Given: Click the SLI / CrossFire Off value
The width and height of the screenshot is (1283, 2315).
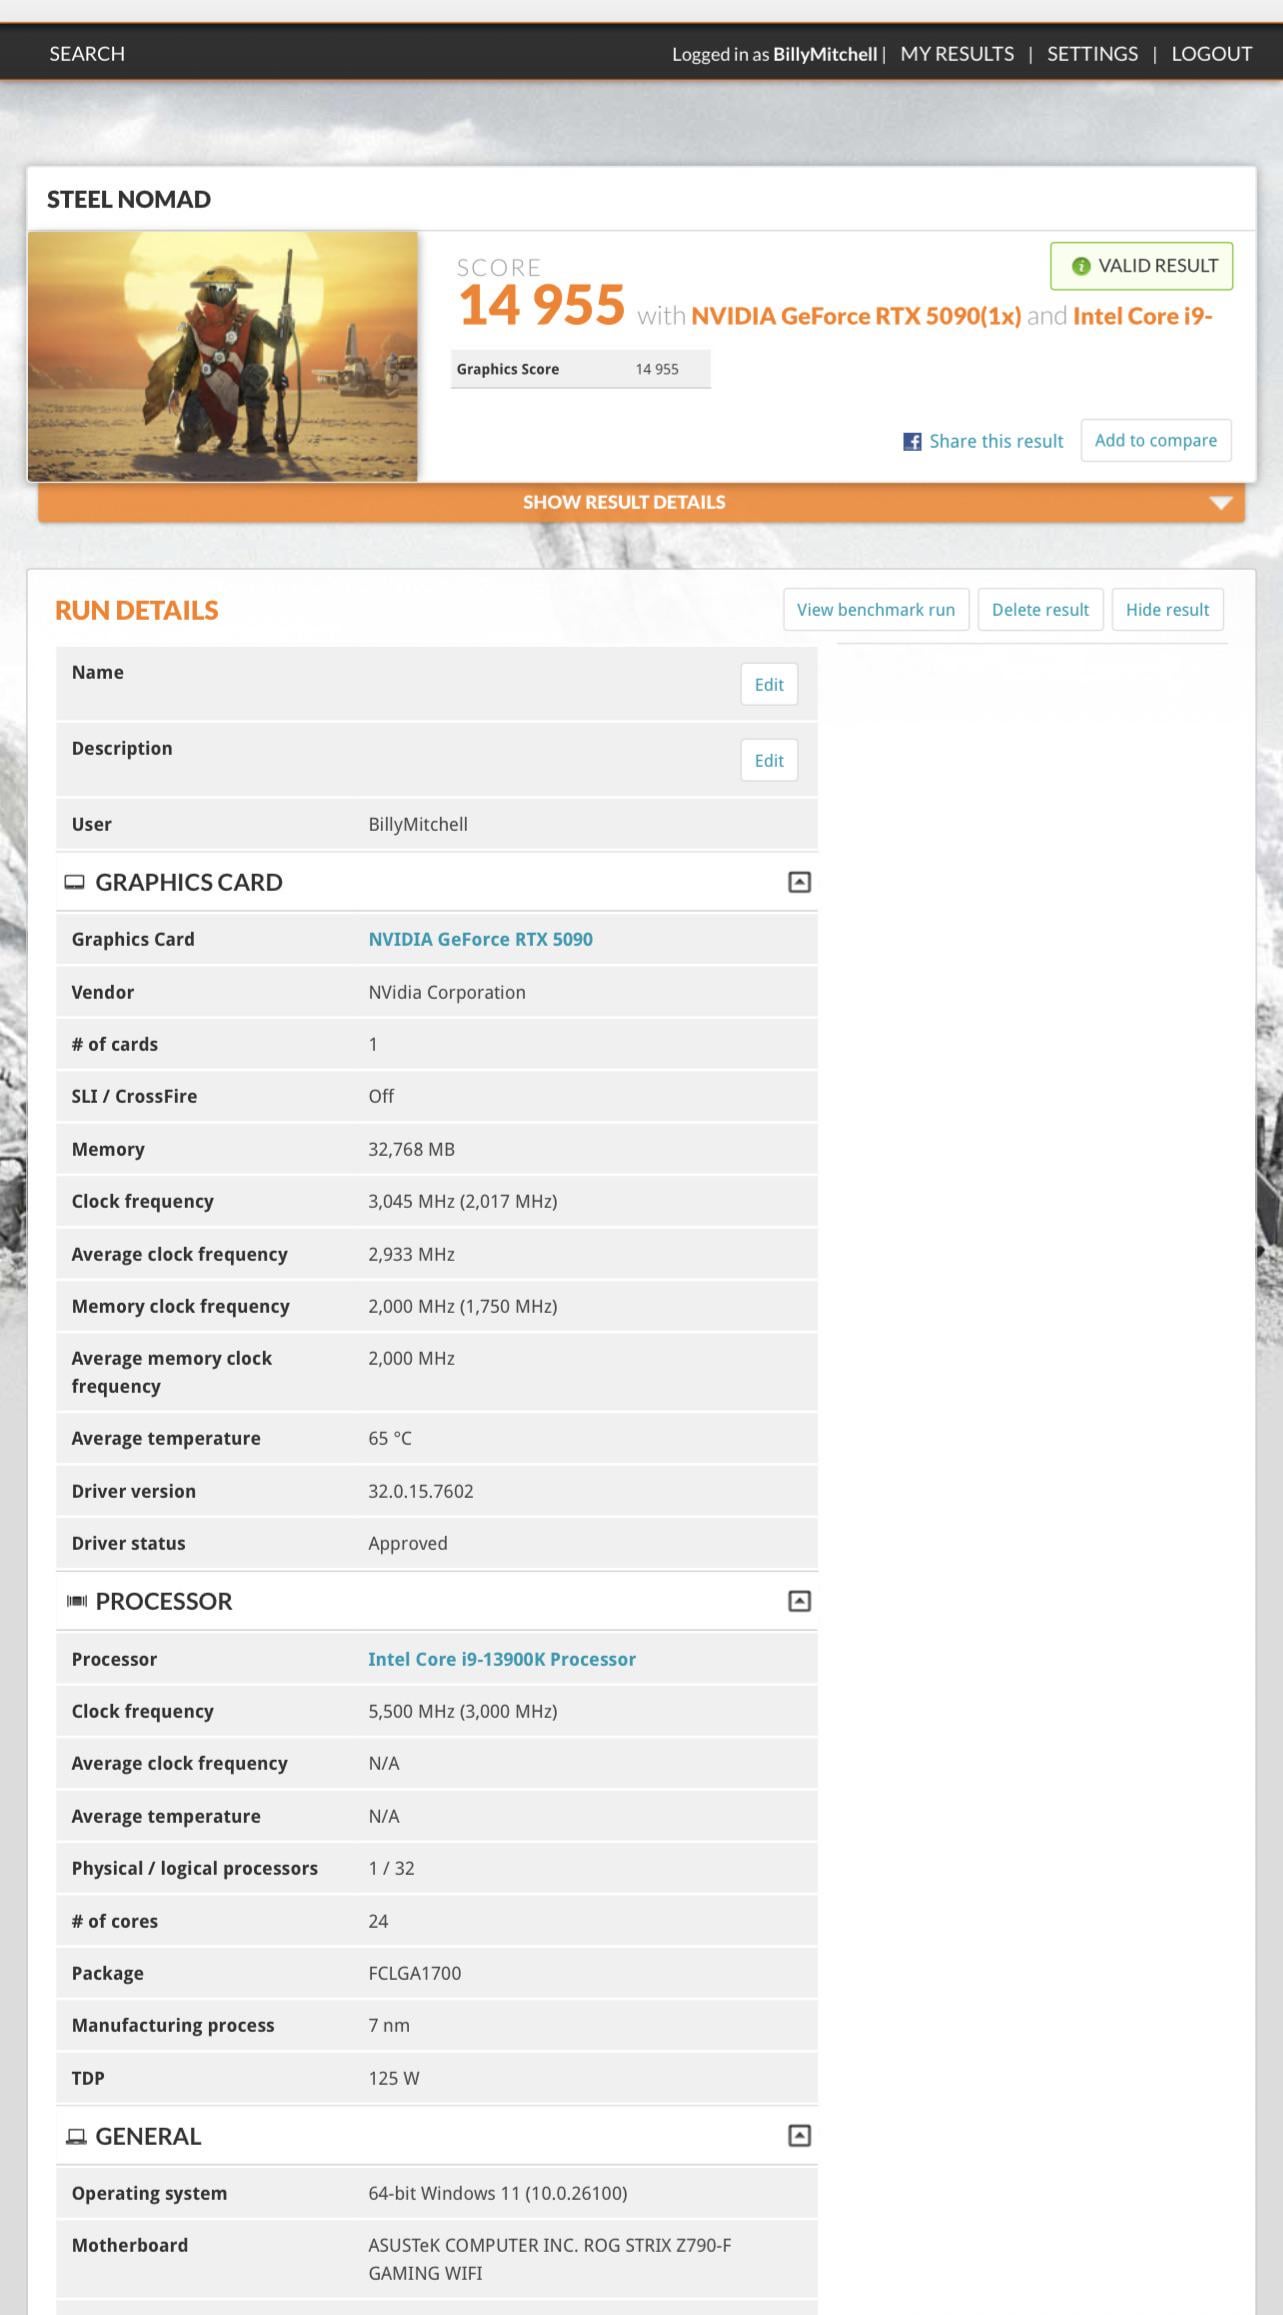Looking at the screenshot, I should (x=381, y=1096).
